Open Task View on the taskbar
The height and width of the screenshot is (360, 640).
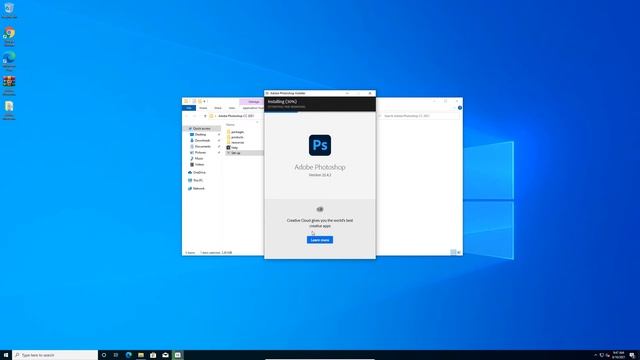pos(116,355)
